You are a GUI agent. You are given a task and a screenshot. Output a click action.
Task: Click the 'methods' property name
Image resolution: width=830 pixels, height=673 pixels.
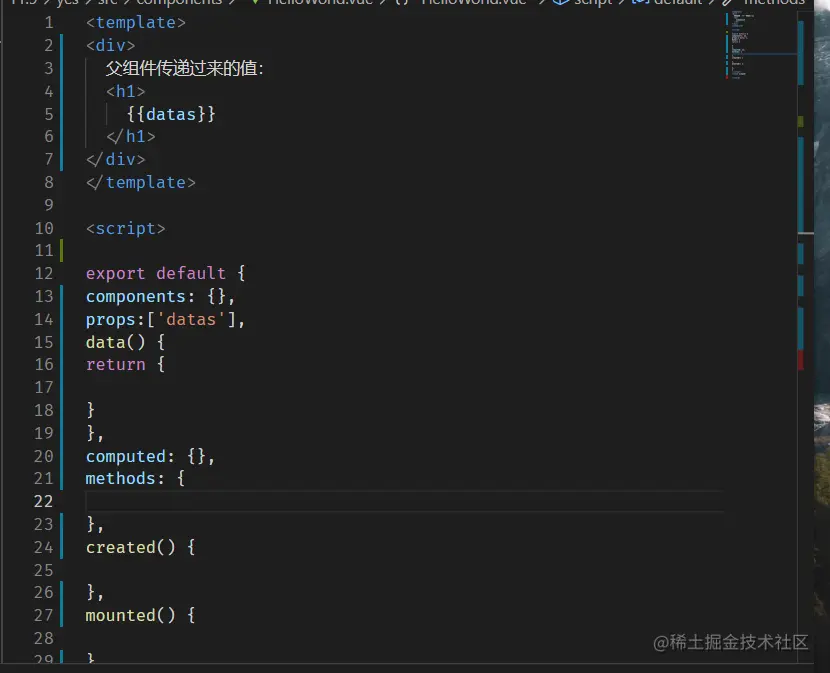click(x=121, y=478)
